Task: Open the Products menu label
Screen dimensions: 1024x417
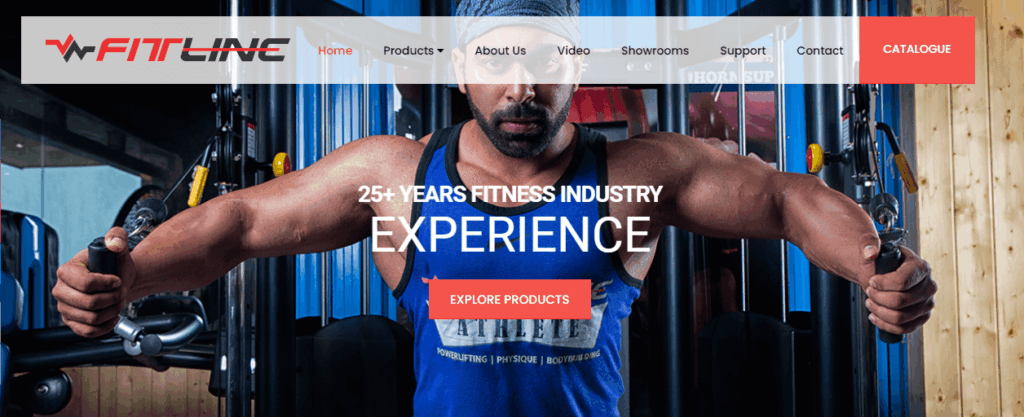Action: (x=408, y=50)
